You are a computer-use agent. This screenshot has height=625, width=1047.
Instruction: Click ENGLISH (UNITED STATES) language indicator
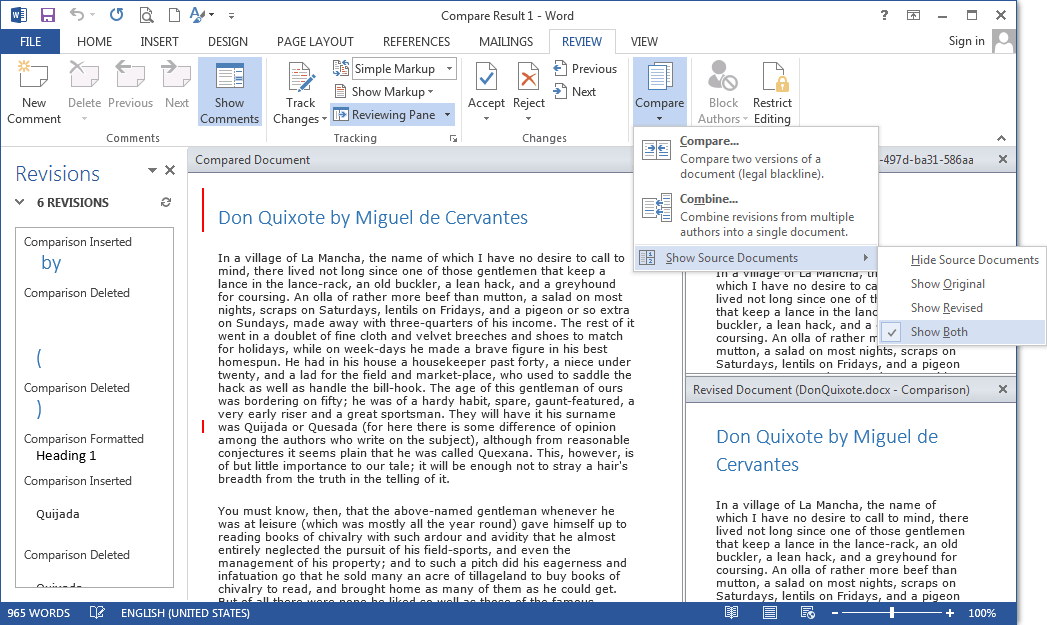tap(186, 613)
